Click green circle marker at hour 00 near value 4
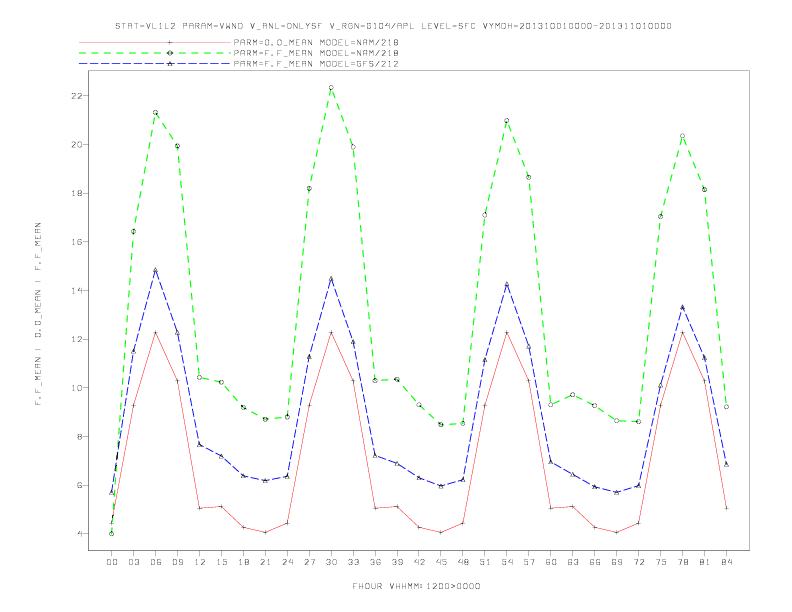Image resolution: width=792 pixels, height=612 pixels. [112, 534]
